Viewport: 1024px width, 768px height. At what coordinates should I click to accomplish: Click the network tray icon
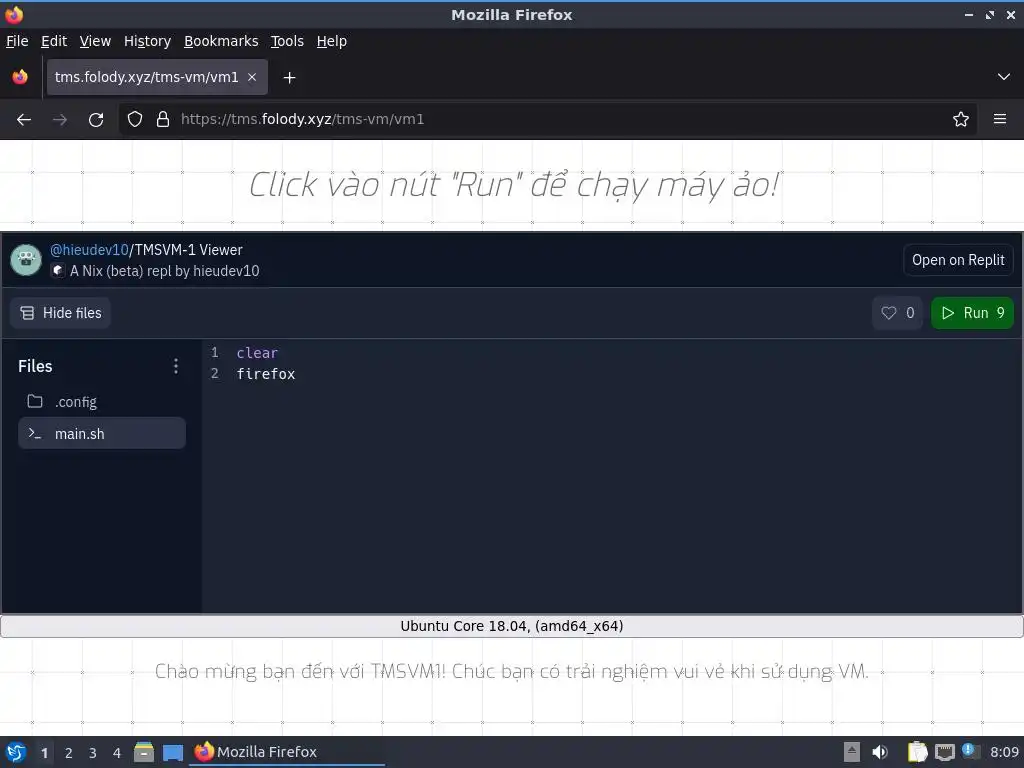(944, 753)
